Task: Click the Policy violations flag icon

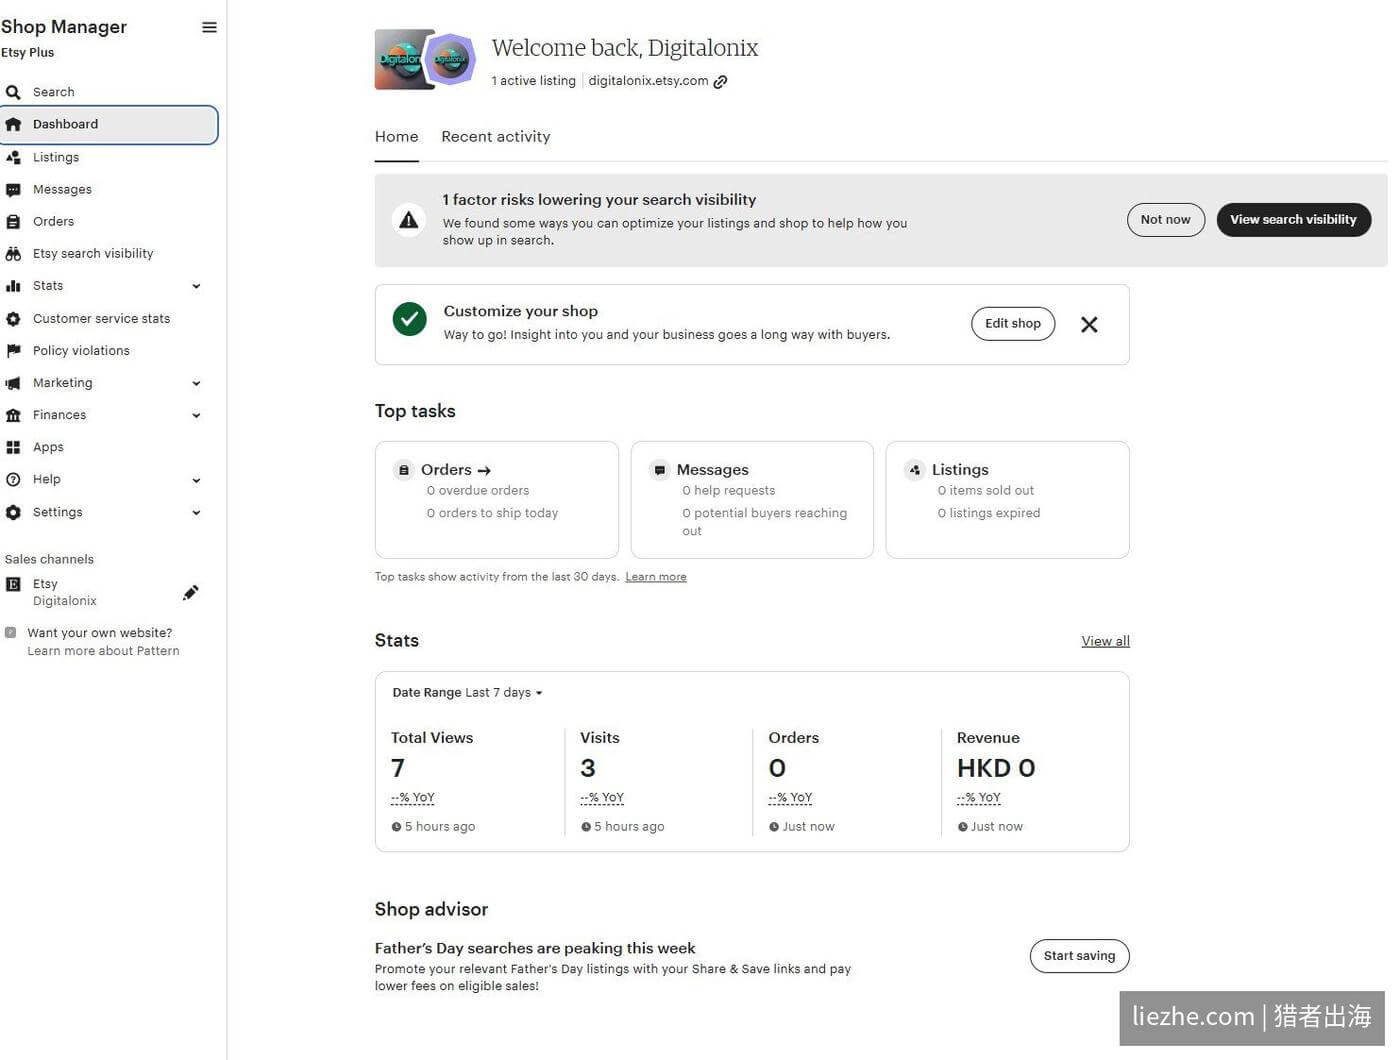Action: pos(13,351)
